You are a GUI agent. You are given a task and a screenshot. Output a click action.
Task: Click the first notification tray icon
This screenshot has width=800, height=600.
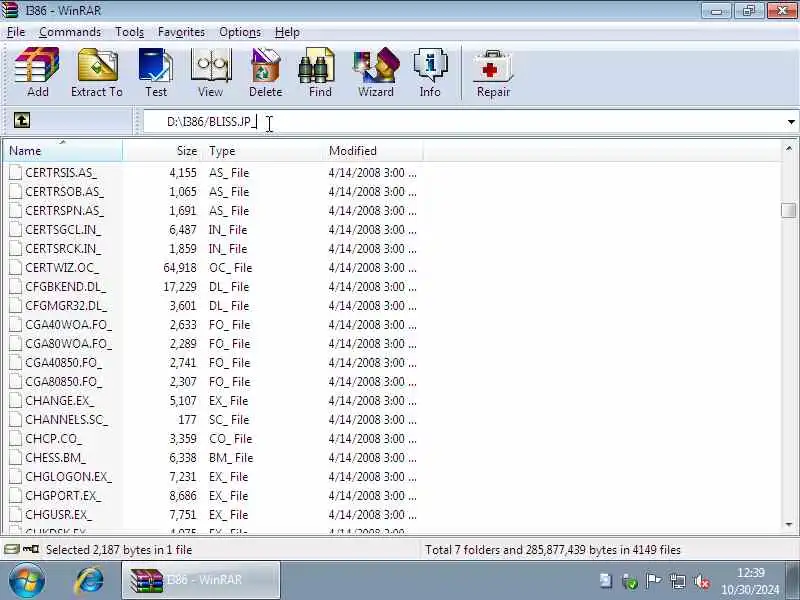(x=606, y=581)
